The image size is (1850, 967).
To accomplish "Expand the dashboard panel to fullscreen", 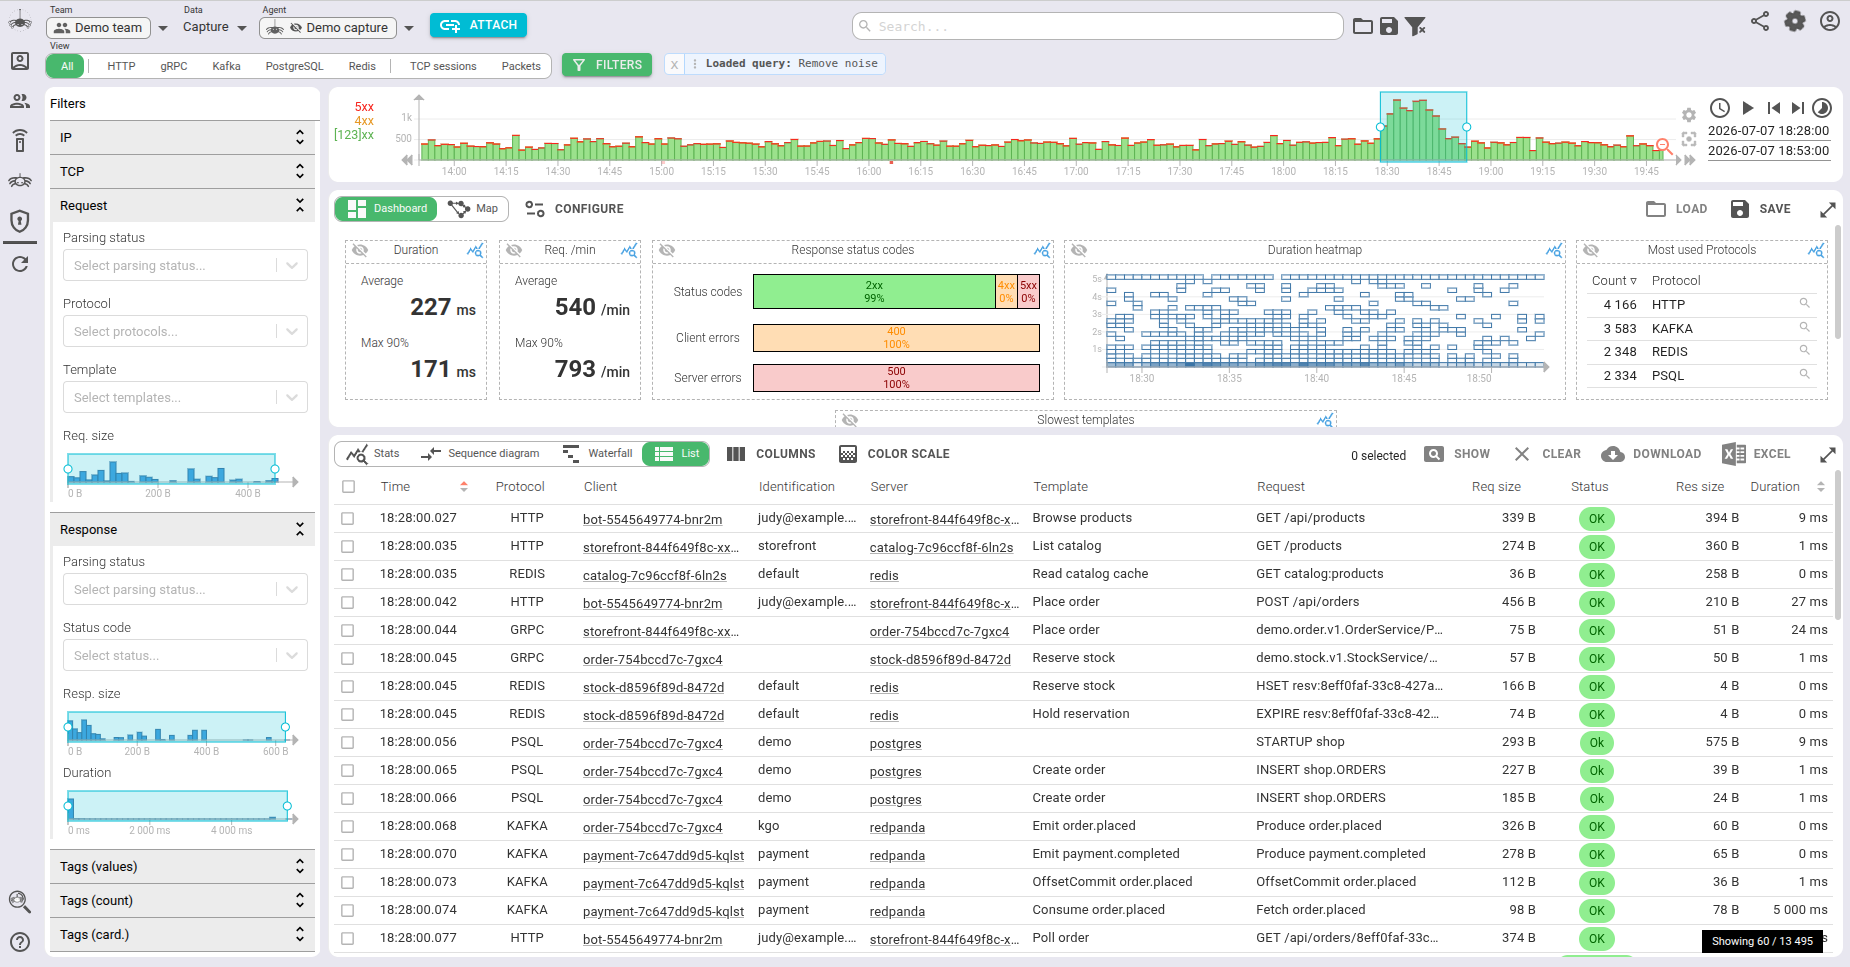I will point(1828,209).
